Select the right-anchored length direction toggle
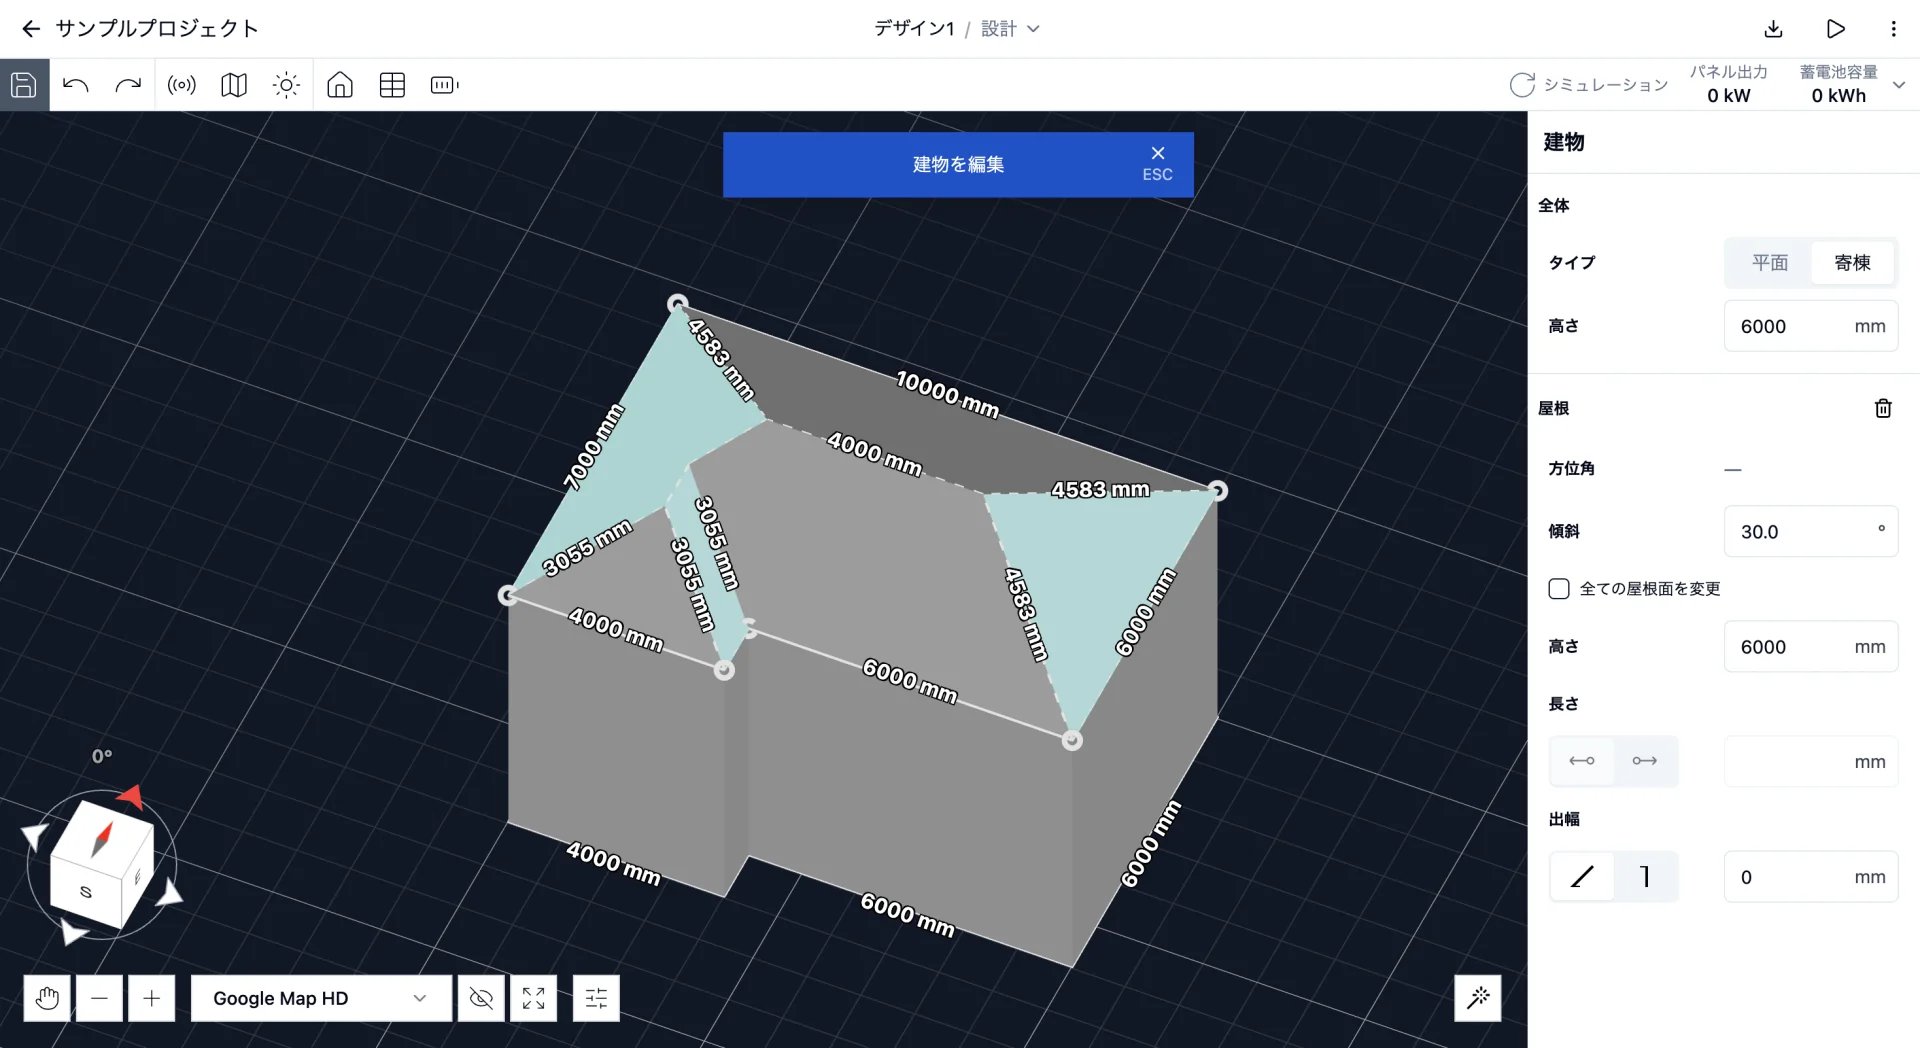The width and height of the screenshot is (1920, 1048). 1645,761
